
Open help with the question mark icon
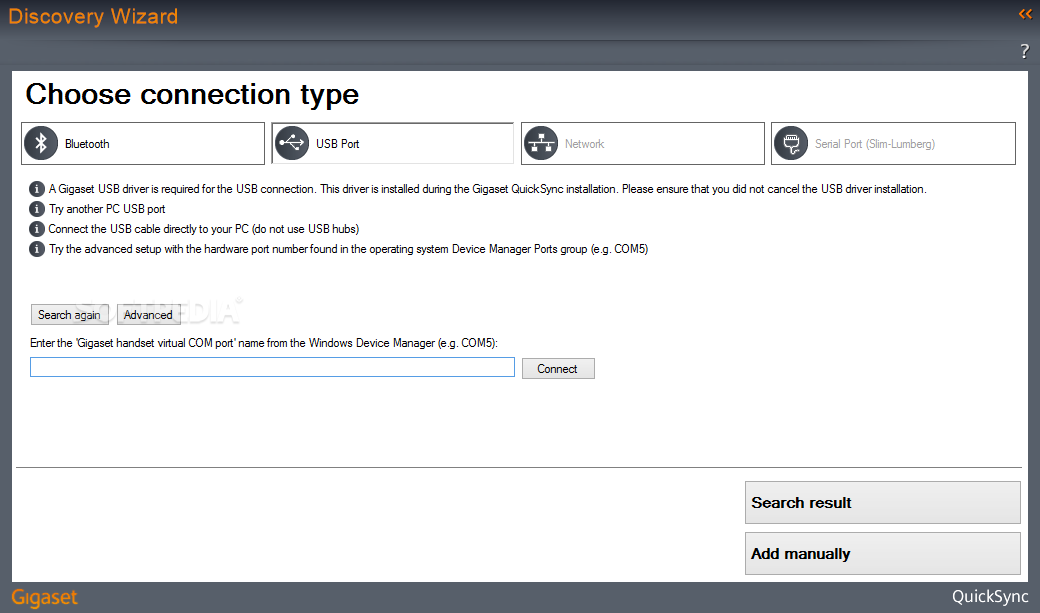pos(1025,51)
